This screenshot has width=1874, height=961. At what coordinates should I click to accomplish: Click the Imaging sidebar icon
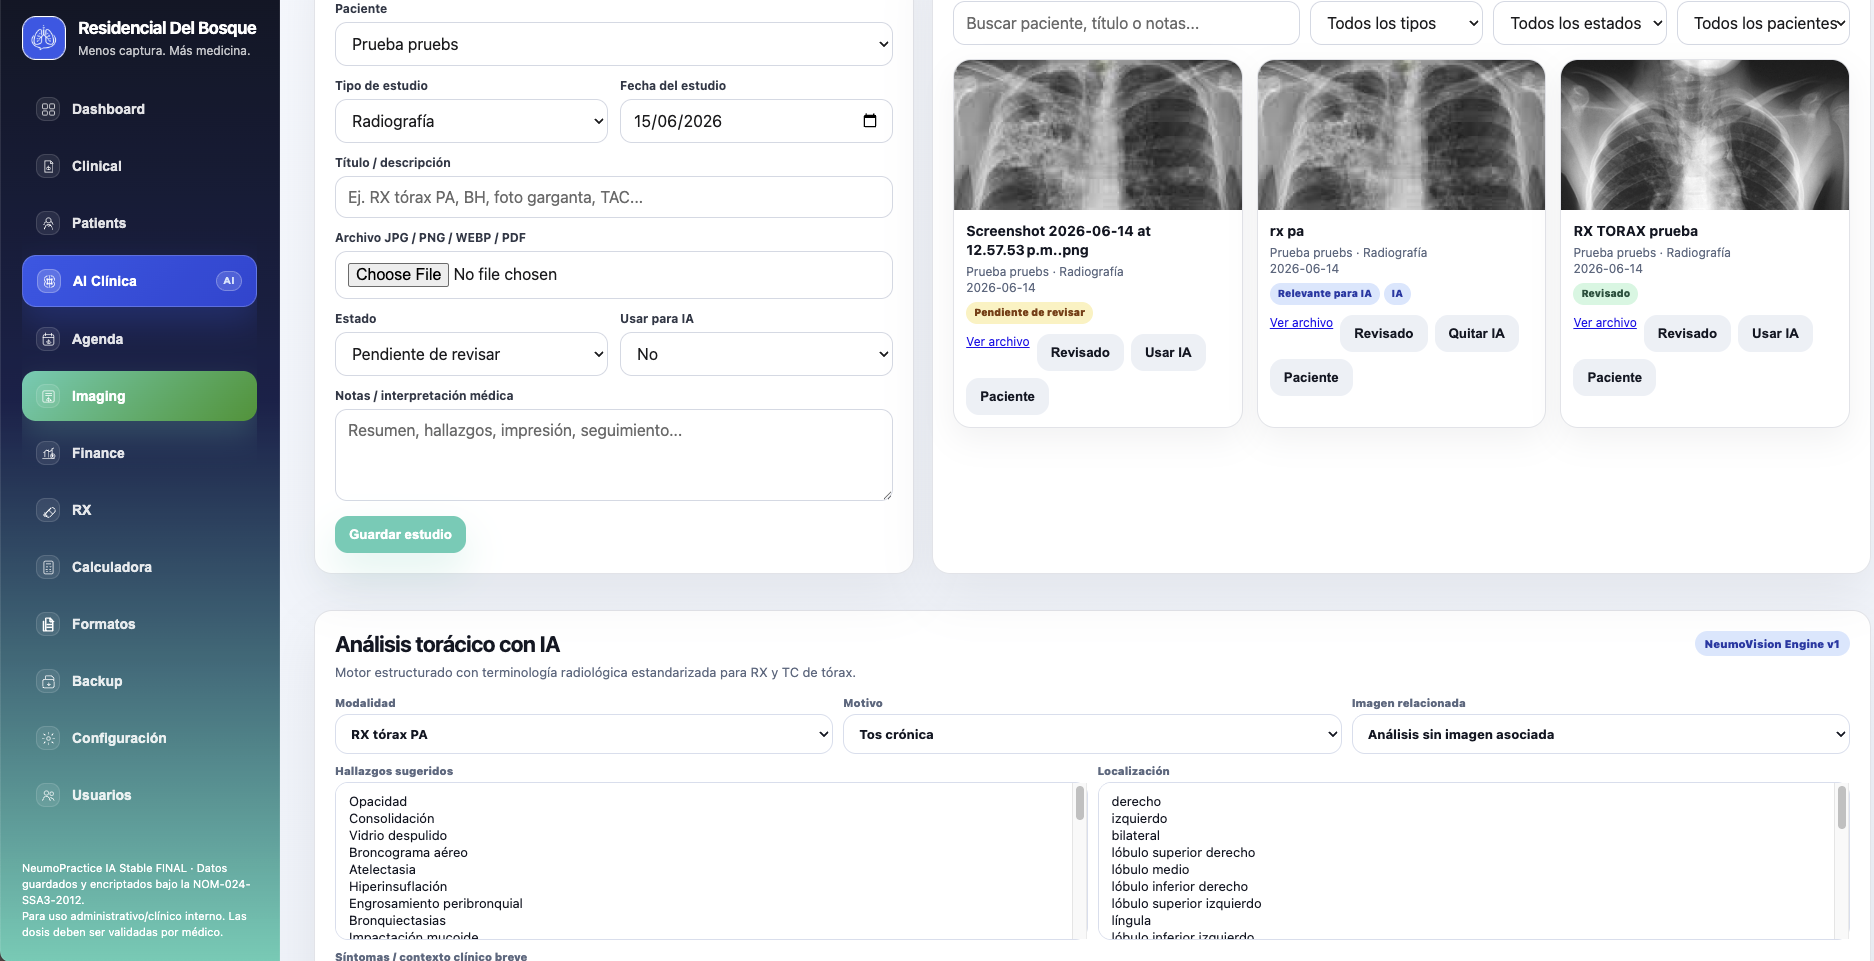[48, 396]
